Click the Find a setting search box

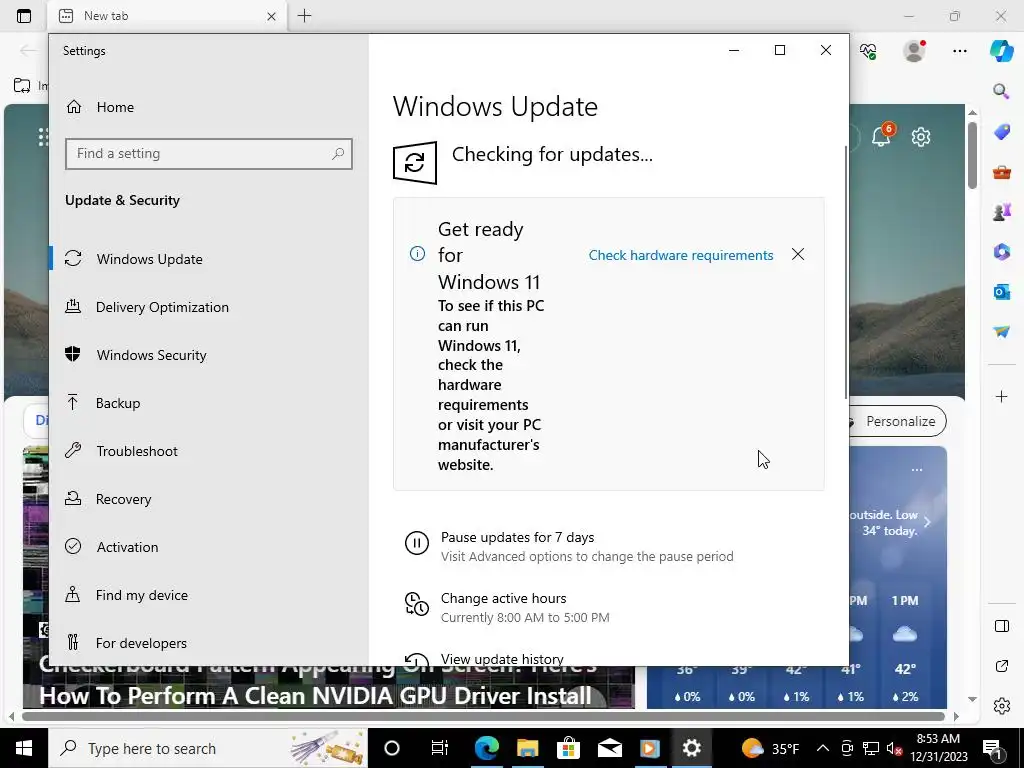(208, 153)
